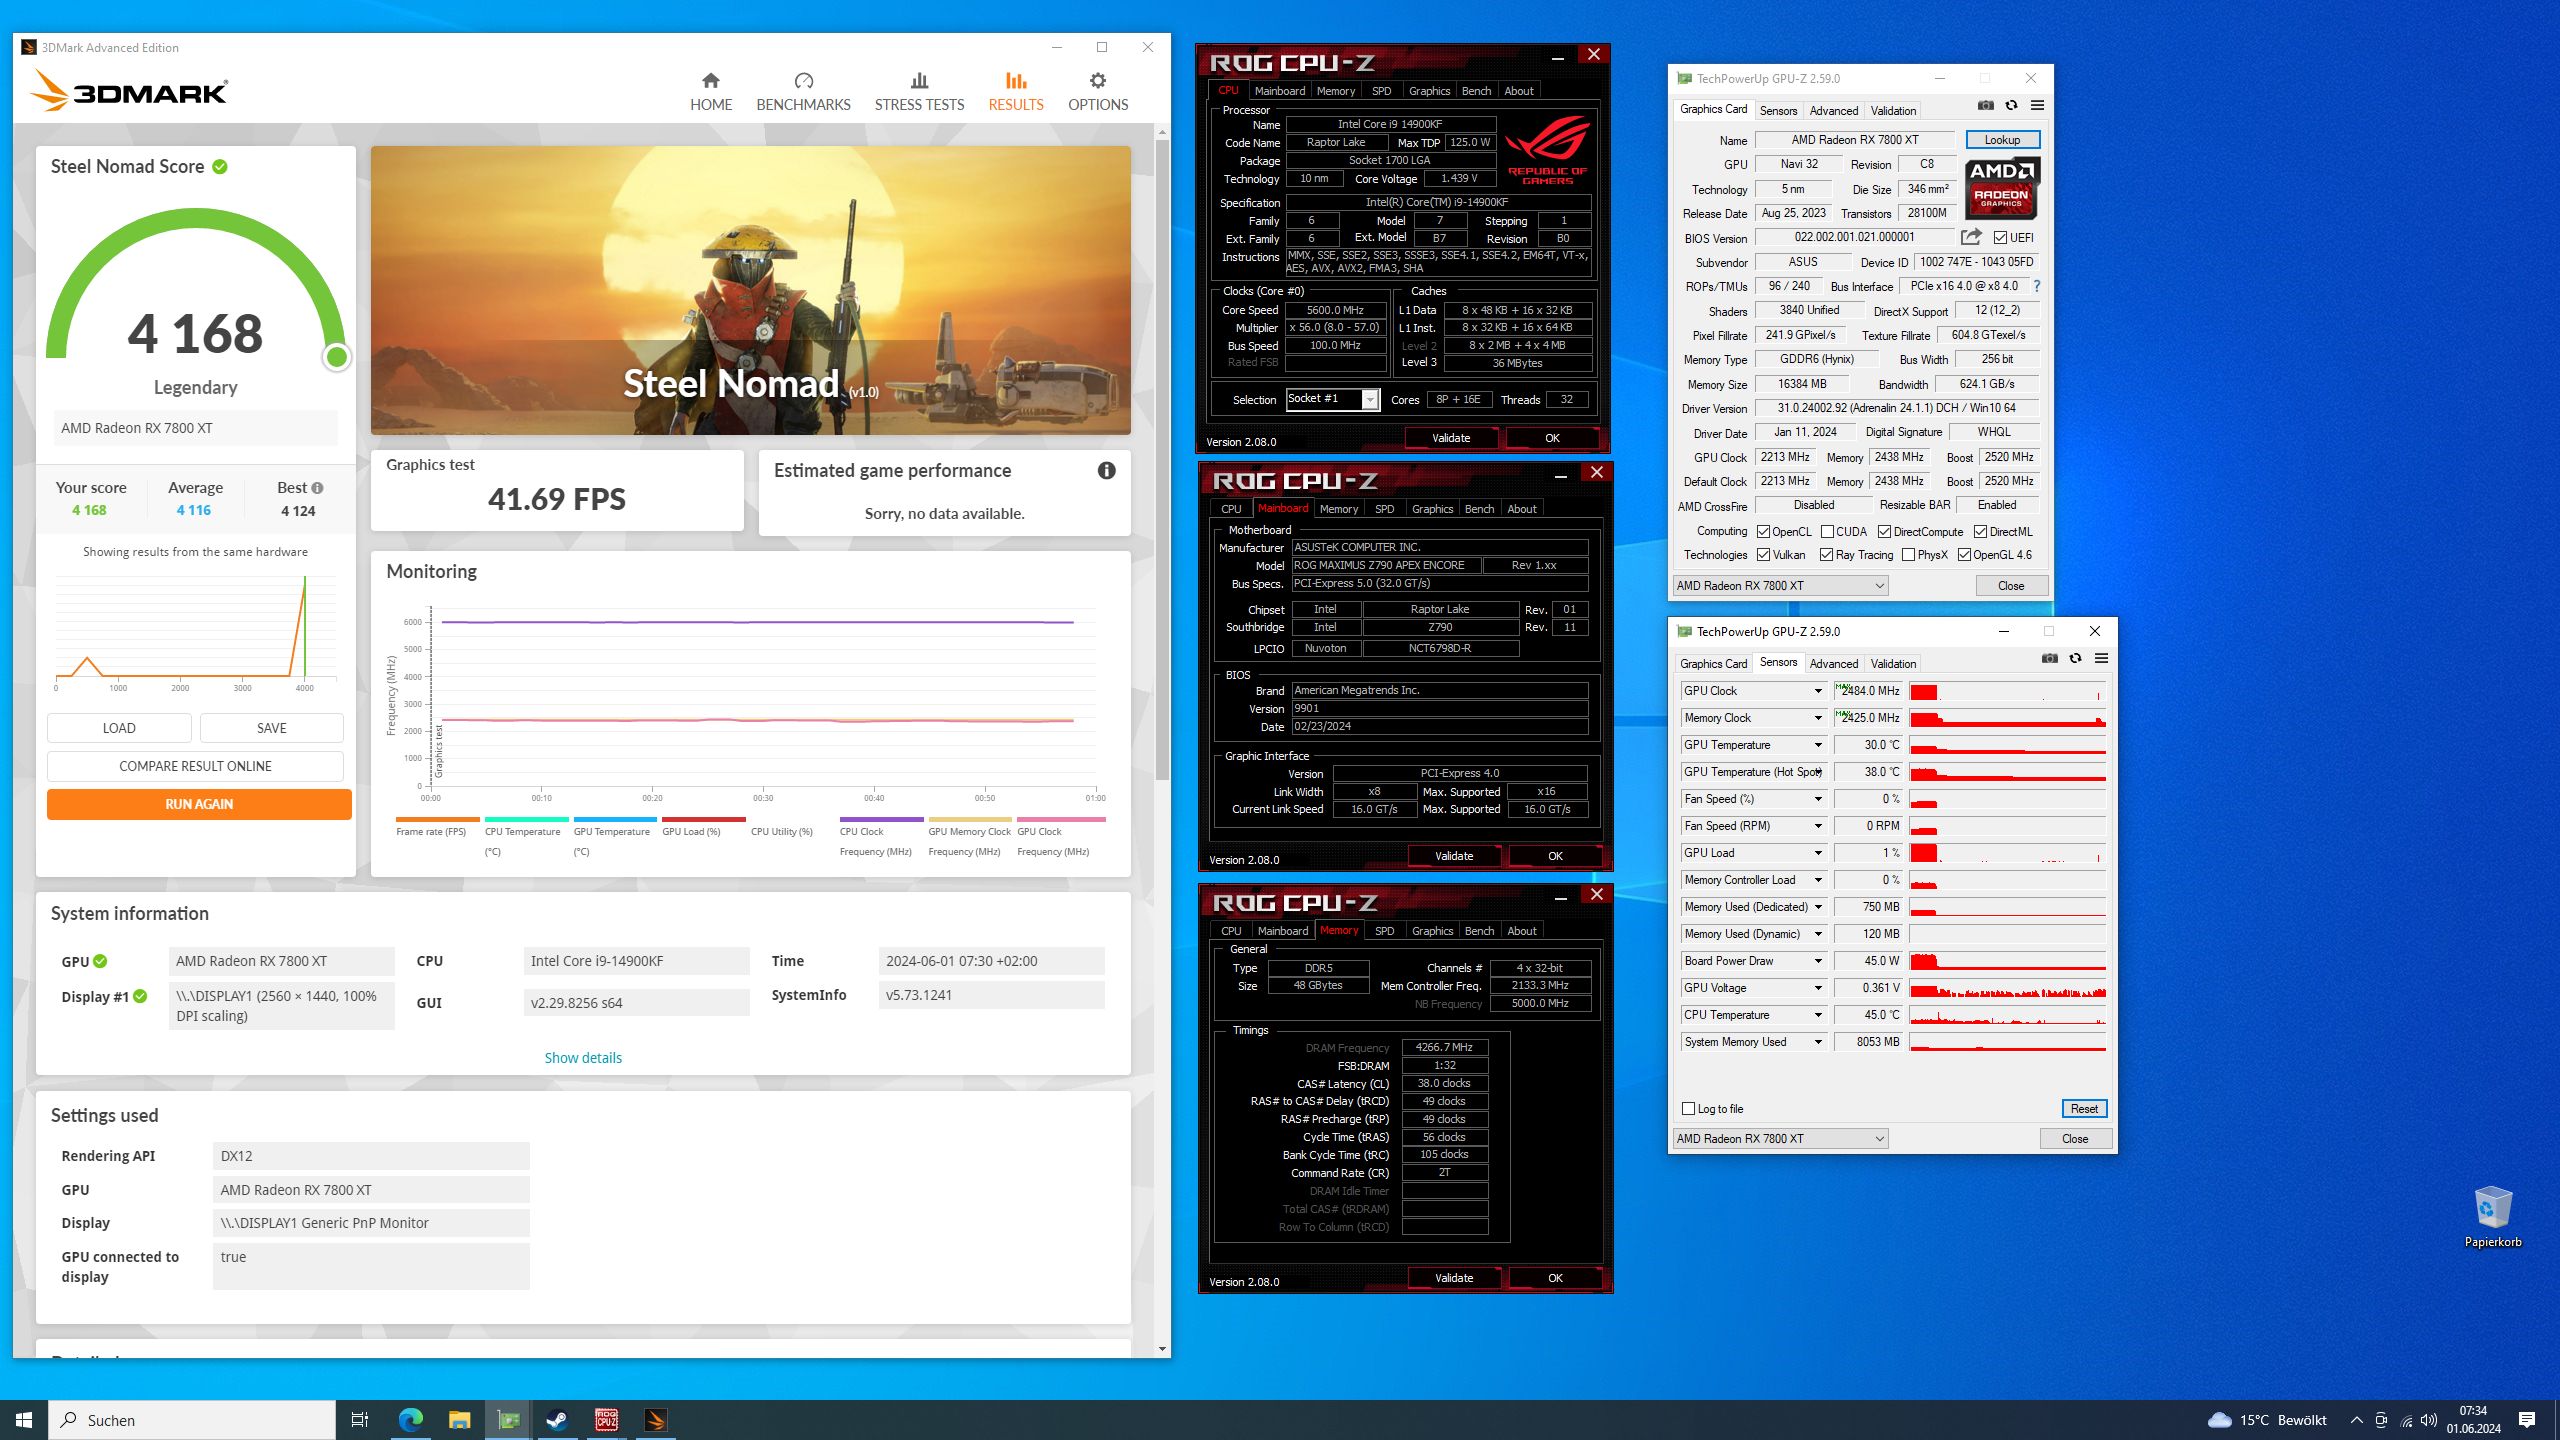
Task: Click refresh icon in GPU-Z Sensors window
Action: [x=2076, y=659]
